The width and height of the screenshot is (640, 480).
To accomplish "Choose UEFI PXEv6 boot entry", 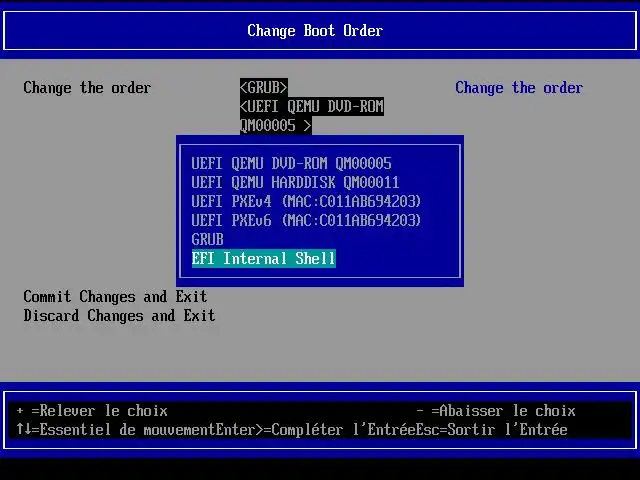I will (306, 220).
